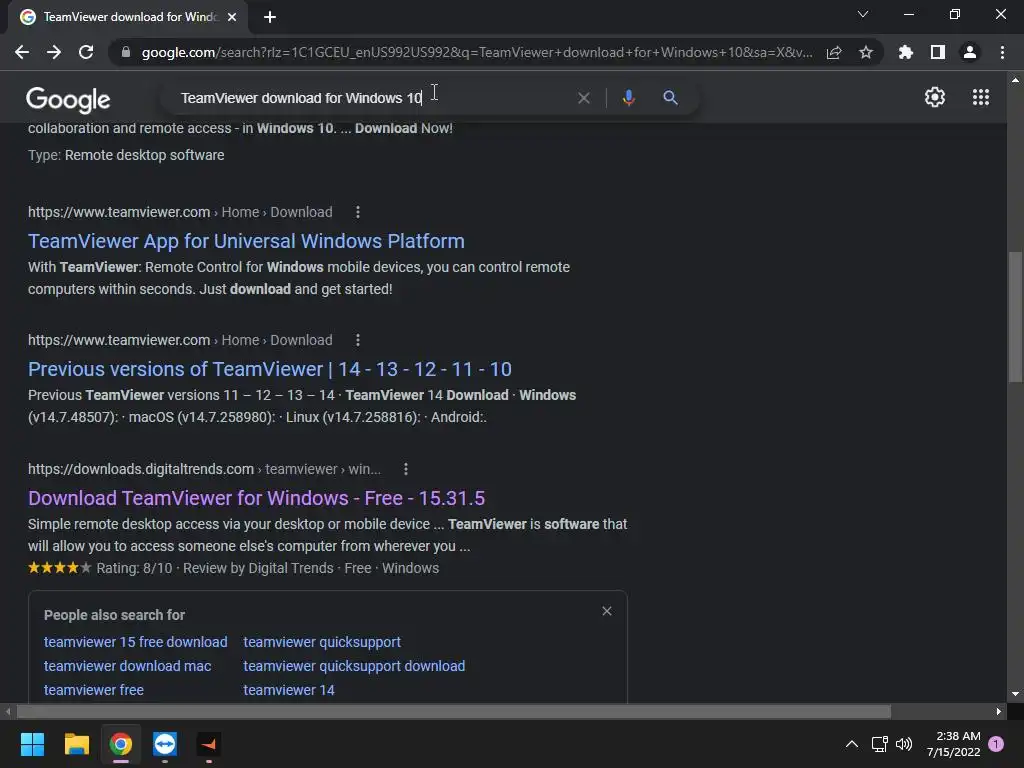1024x768 pixels.
Task: Open the network status tray icon
Action: (x=880, y=744)
